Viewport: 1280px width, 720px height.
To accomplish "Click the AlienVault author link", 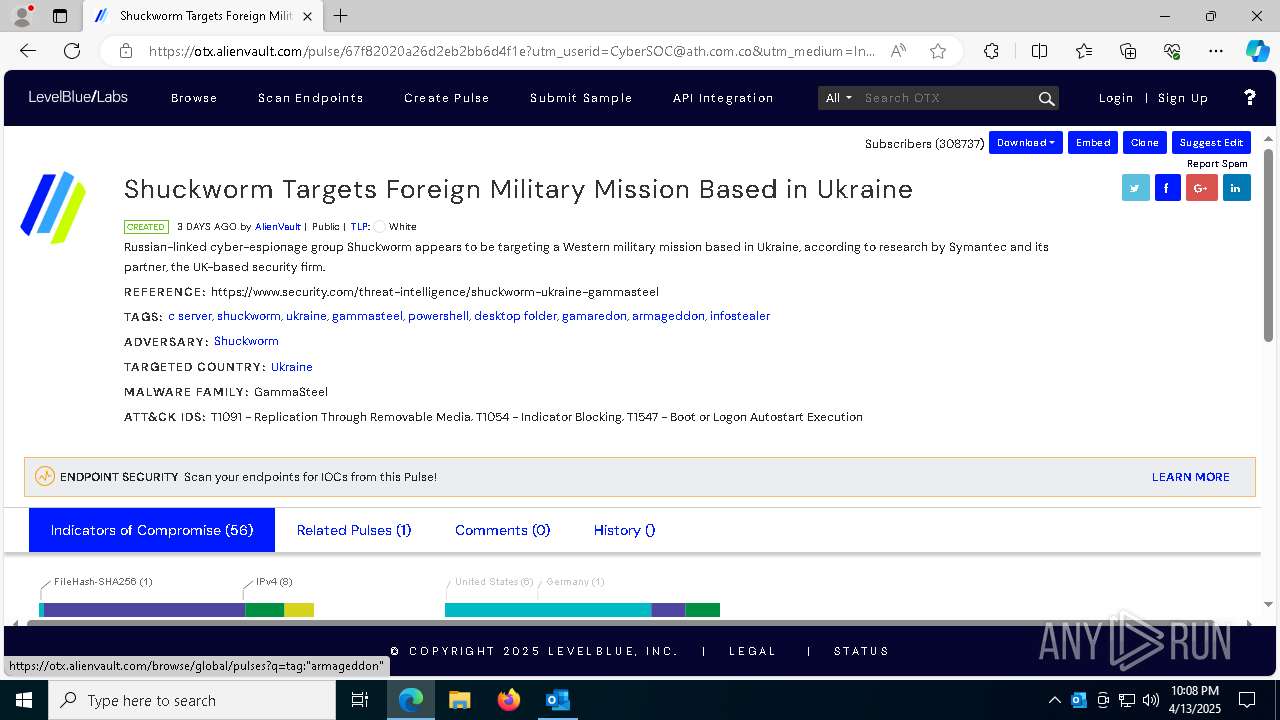I will pos(277,227).
